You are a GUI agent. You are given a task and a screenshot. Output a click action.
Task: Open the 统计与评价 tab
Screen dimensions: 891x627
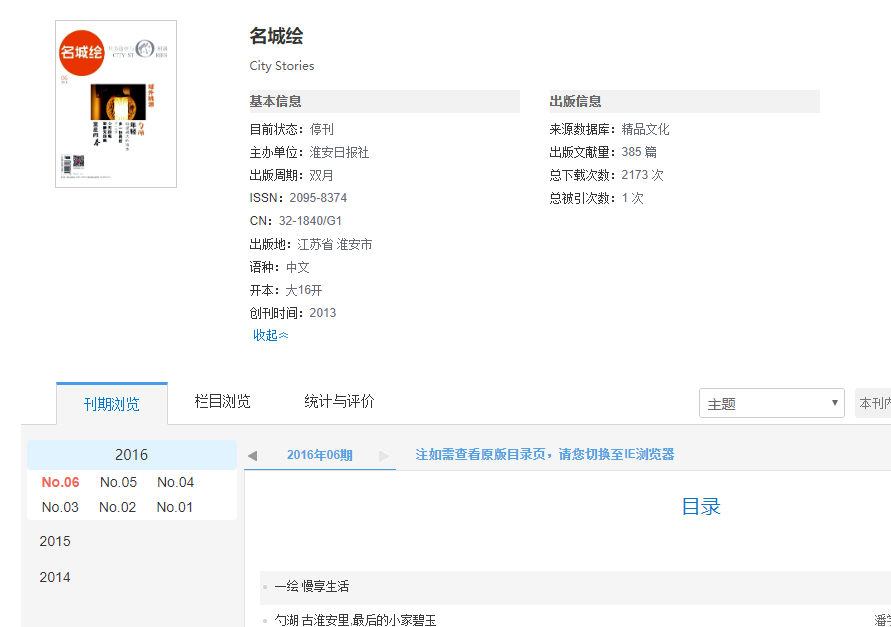click(x=339, y=402)
